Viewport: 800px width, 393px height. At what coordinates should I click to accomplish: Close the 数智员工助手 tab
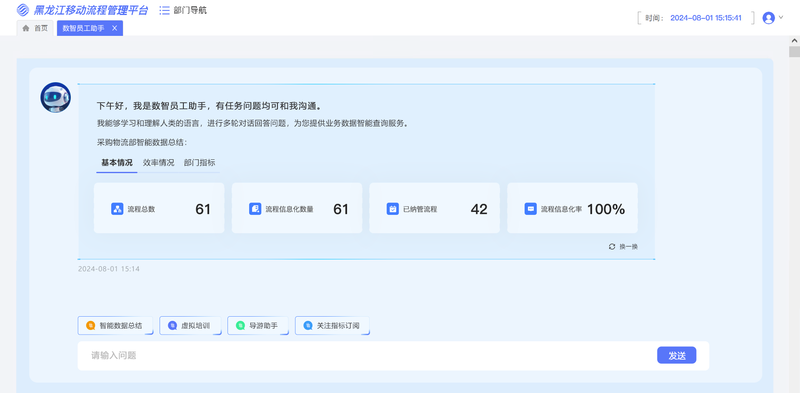click(114, 29)
